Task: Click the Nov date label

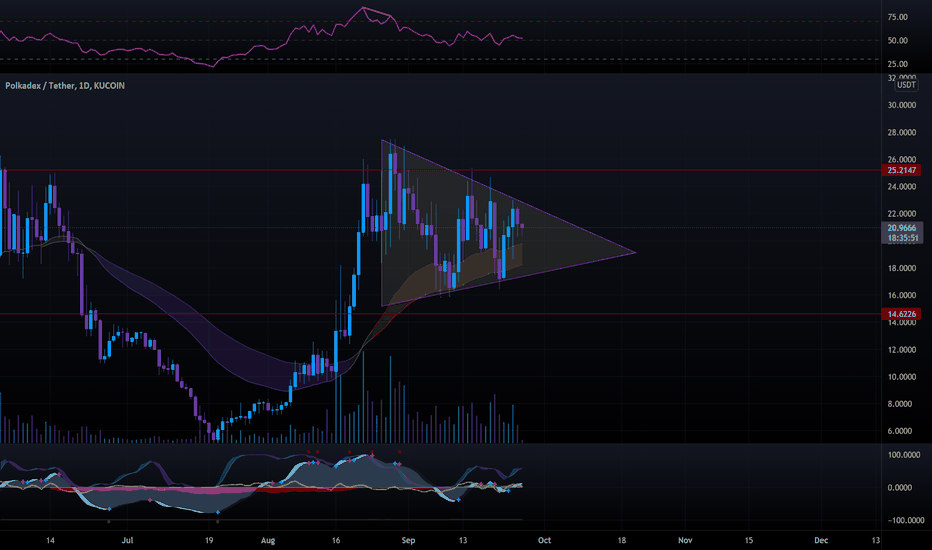Action: point(685,540)
